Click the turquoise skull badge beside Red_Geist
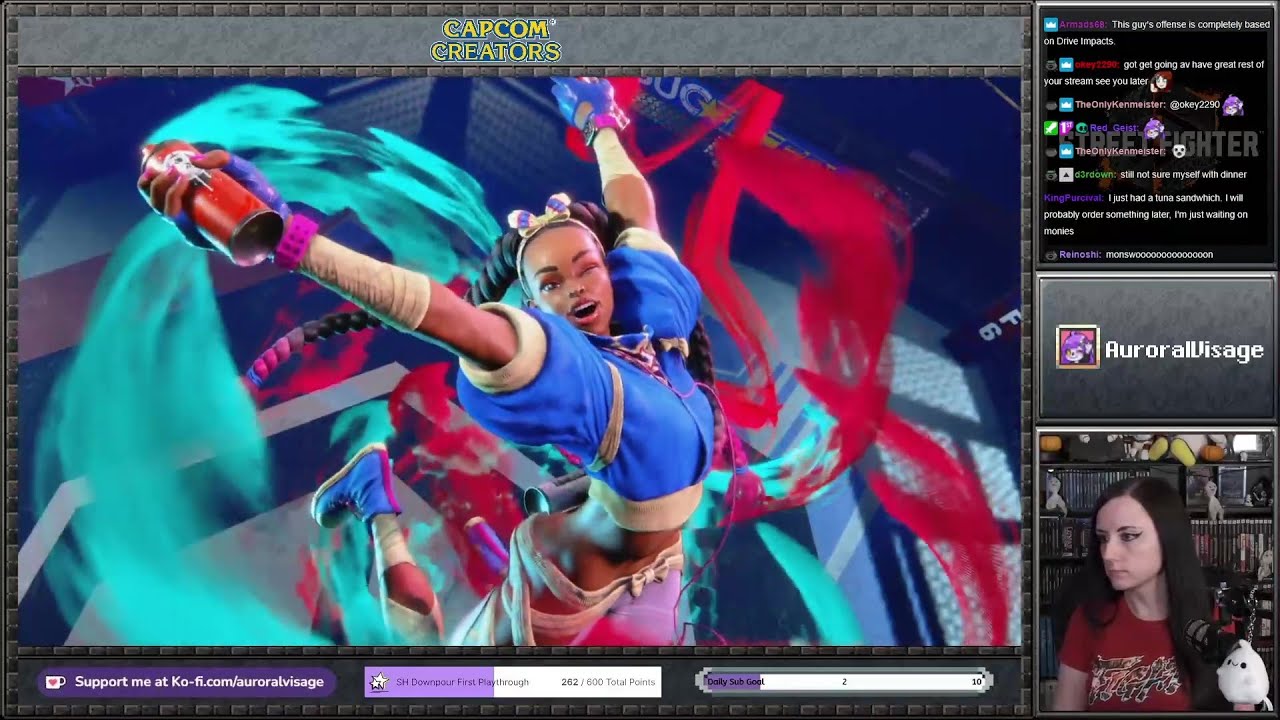Viewport: 1280px width, 720px height. click(x=1081, y=128)
